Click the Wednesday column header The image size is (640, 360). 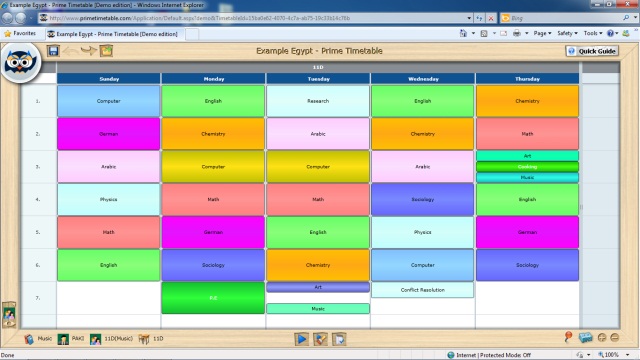(x=423, y=79)
